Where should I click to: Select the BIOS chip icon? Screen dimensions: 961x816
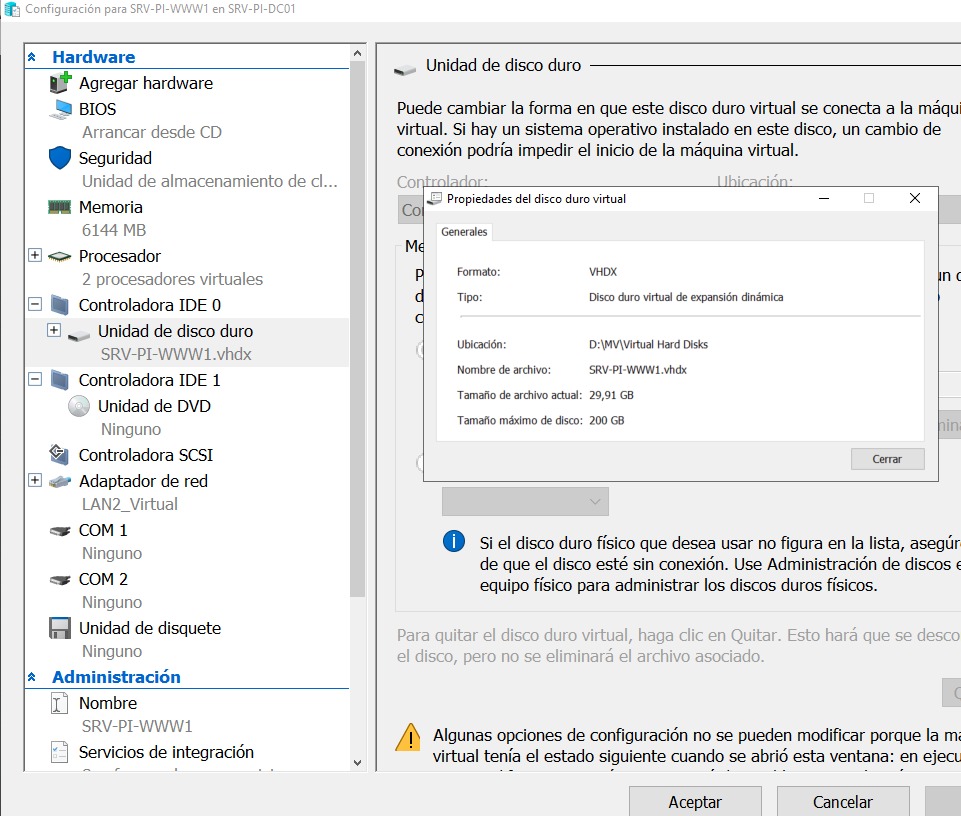click(x=61, y=109)
